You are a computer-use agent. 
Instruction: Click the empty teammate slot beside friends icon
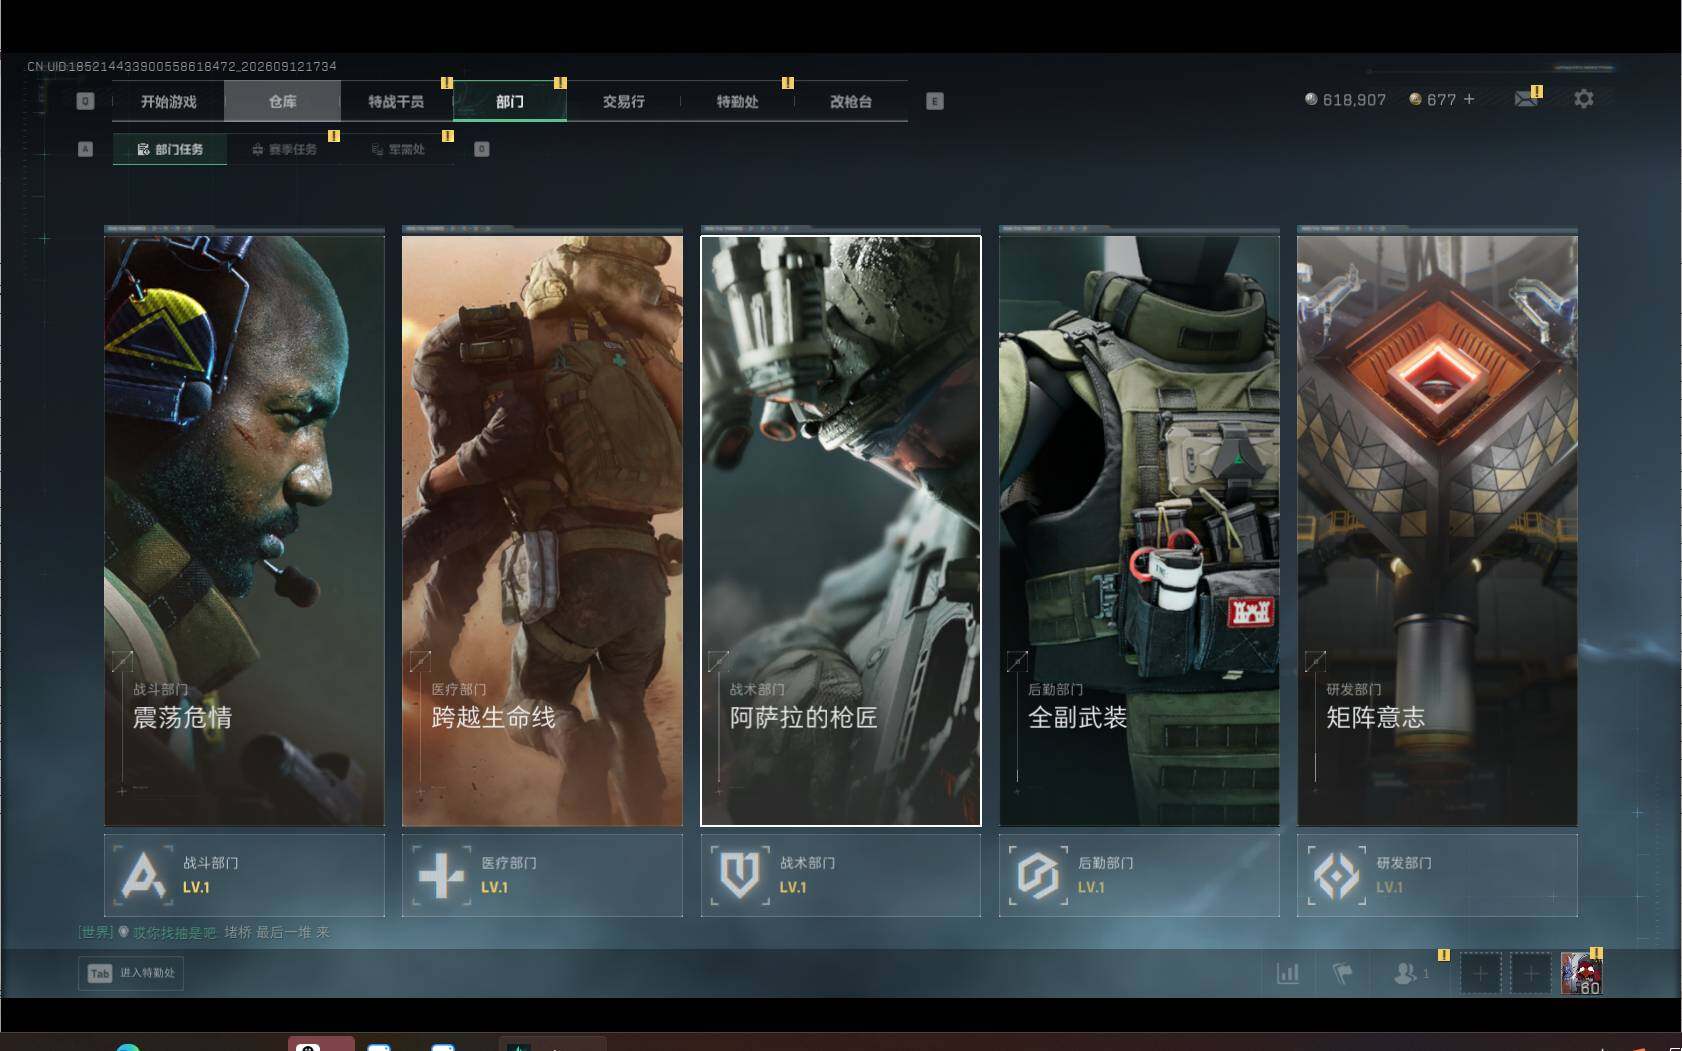(x=1481, y=973)
